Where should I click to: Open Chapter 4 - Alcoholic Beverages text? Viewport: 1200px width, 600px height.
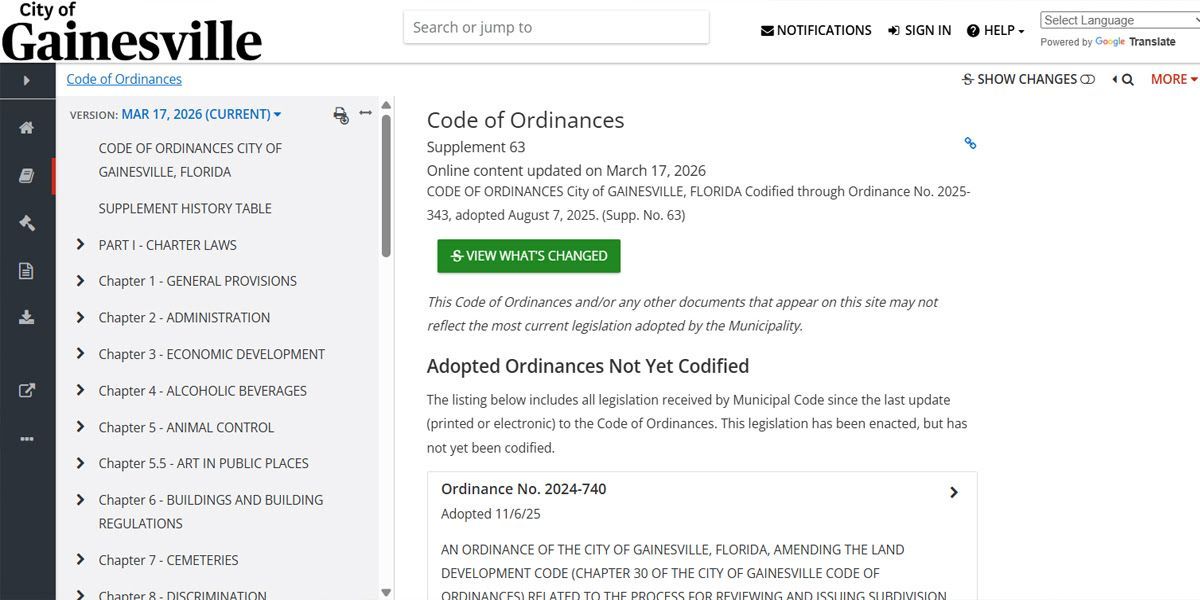click(x=203, y=391)
